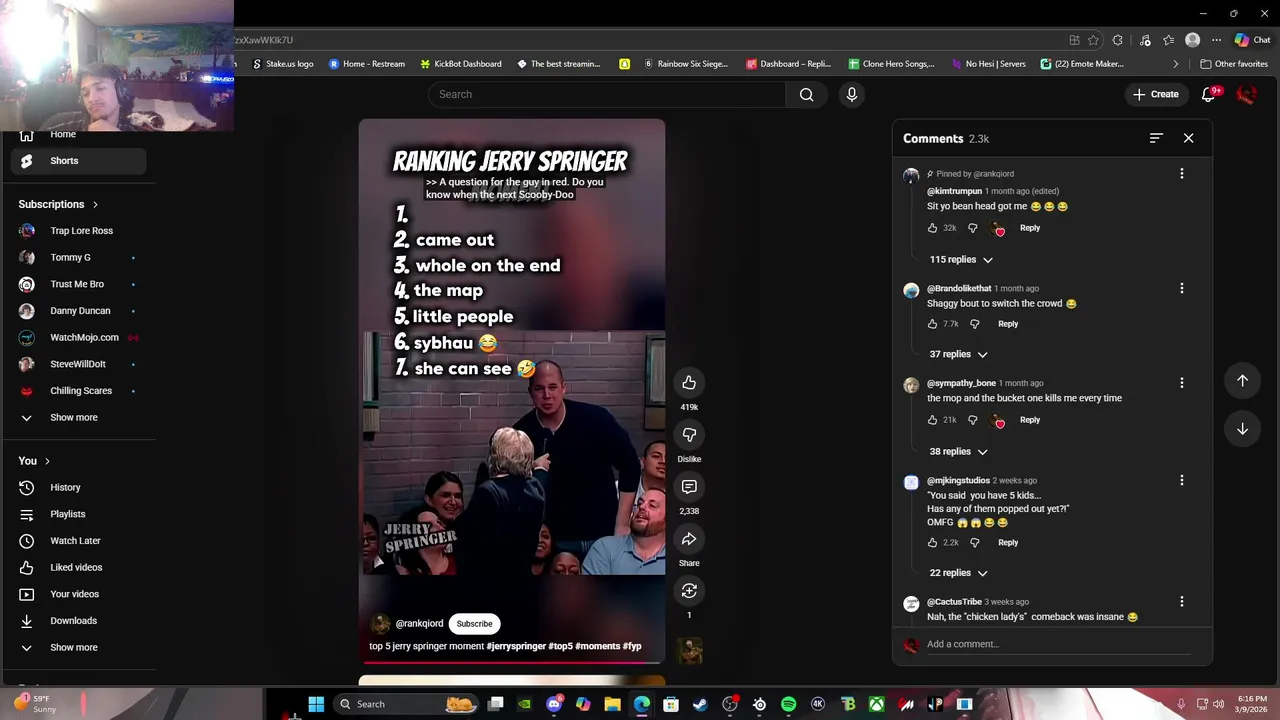Image resolution: width=1280 pixels, height=720 pixels.
Task: Dislike @kimtrumpun's comment
Action: click(x=972, y=228)
